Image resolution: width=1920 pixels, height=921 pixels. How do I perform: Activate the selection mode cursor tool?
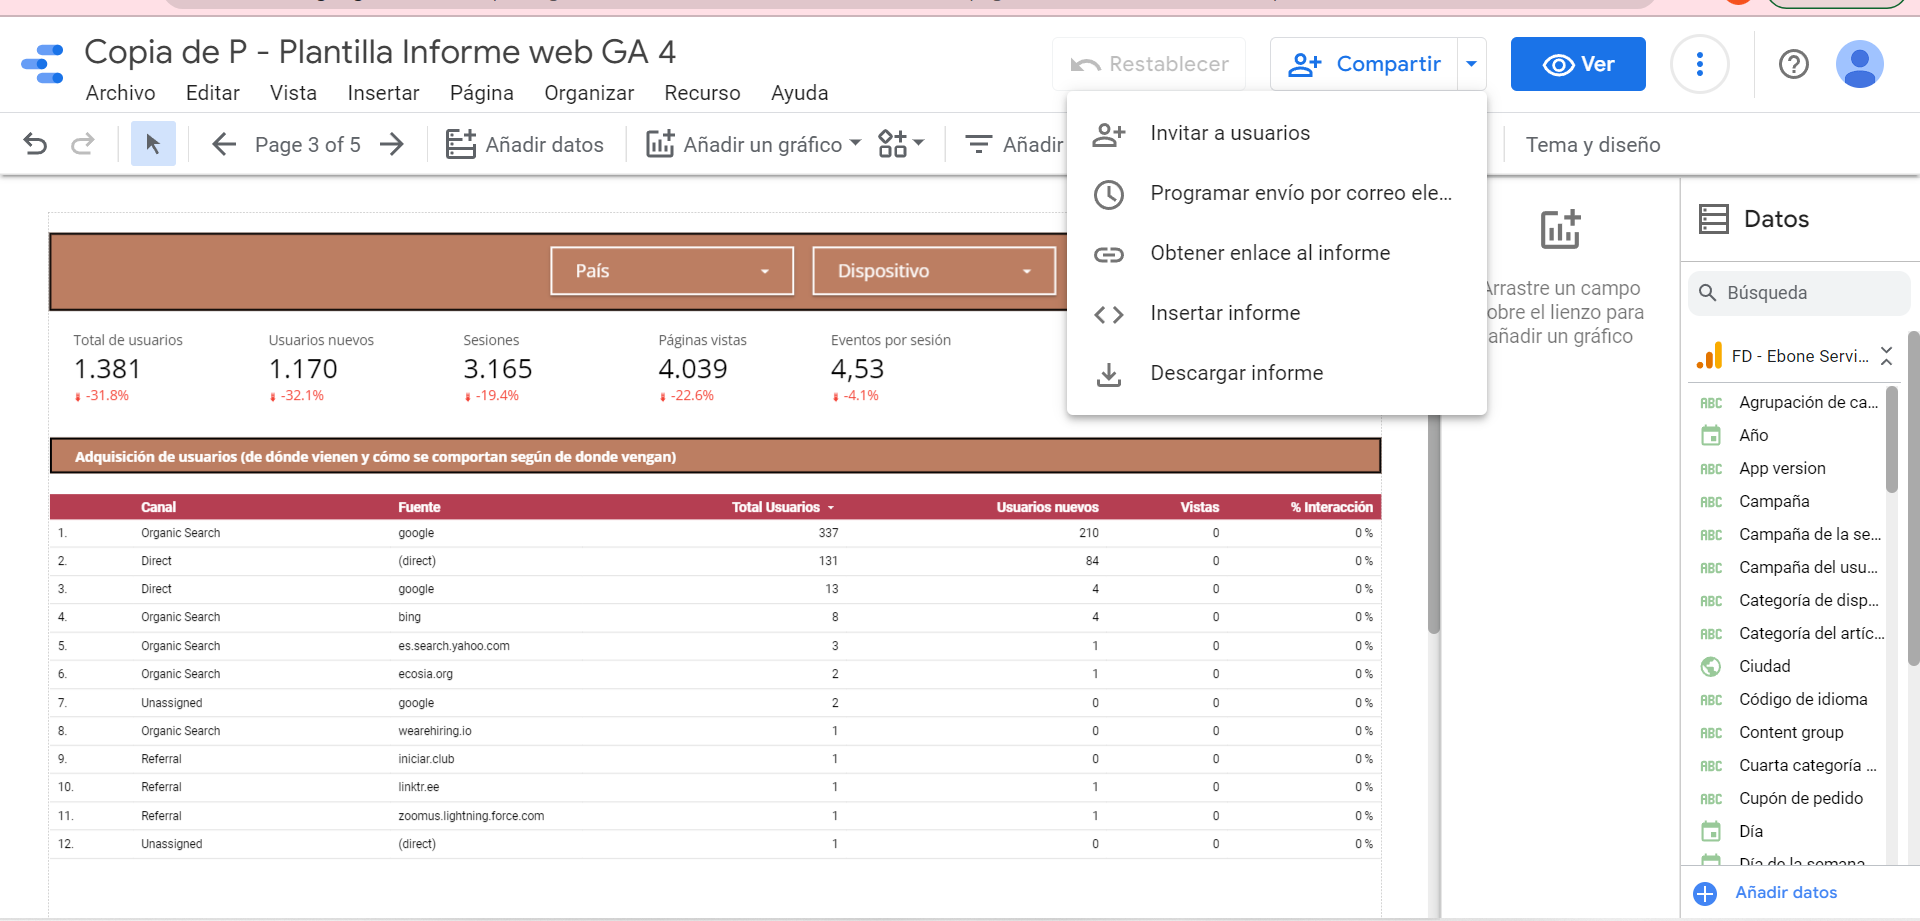(x=153, y=144)
